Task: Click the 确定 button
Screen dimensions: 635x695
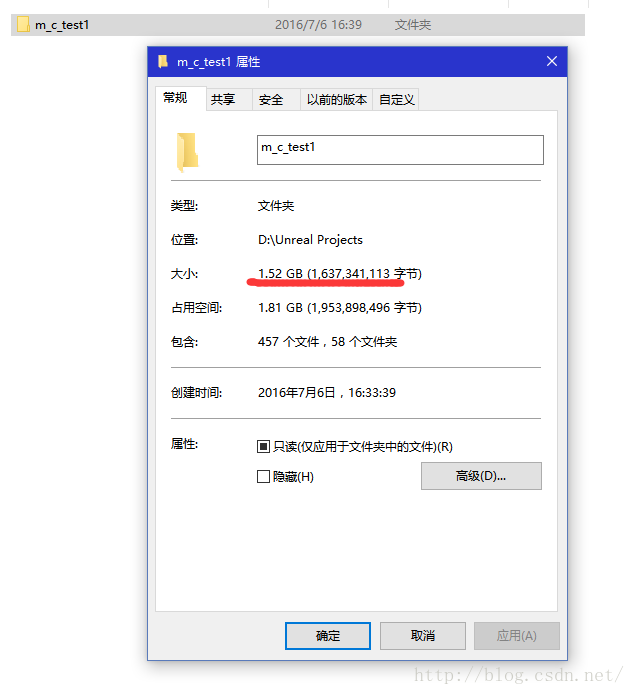Action: click(328, 636)
